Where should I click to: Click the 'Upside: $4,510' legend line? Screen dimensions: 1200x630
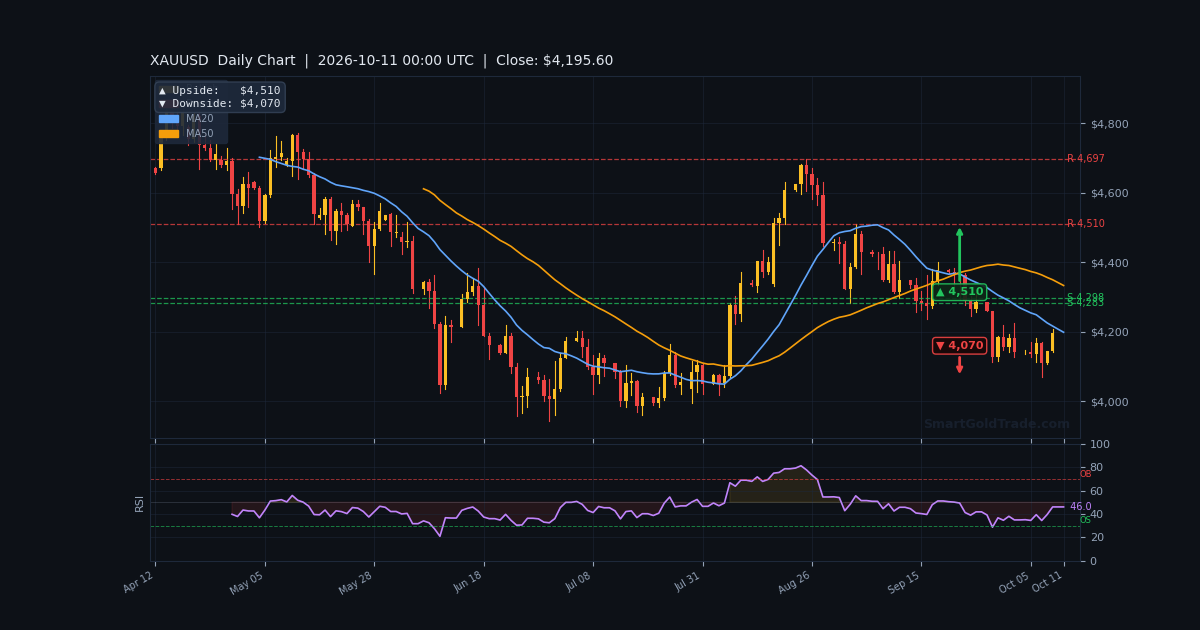[x=219, y=91]
